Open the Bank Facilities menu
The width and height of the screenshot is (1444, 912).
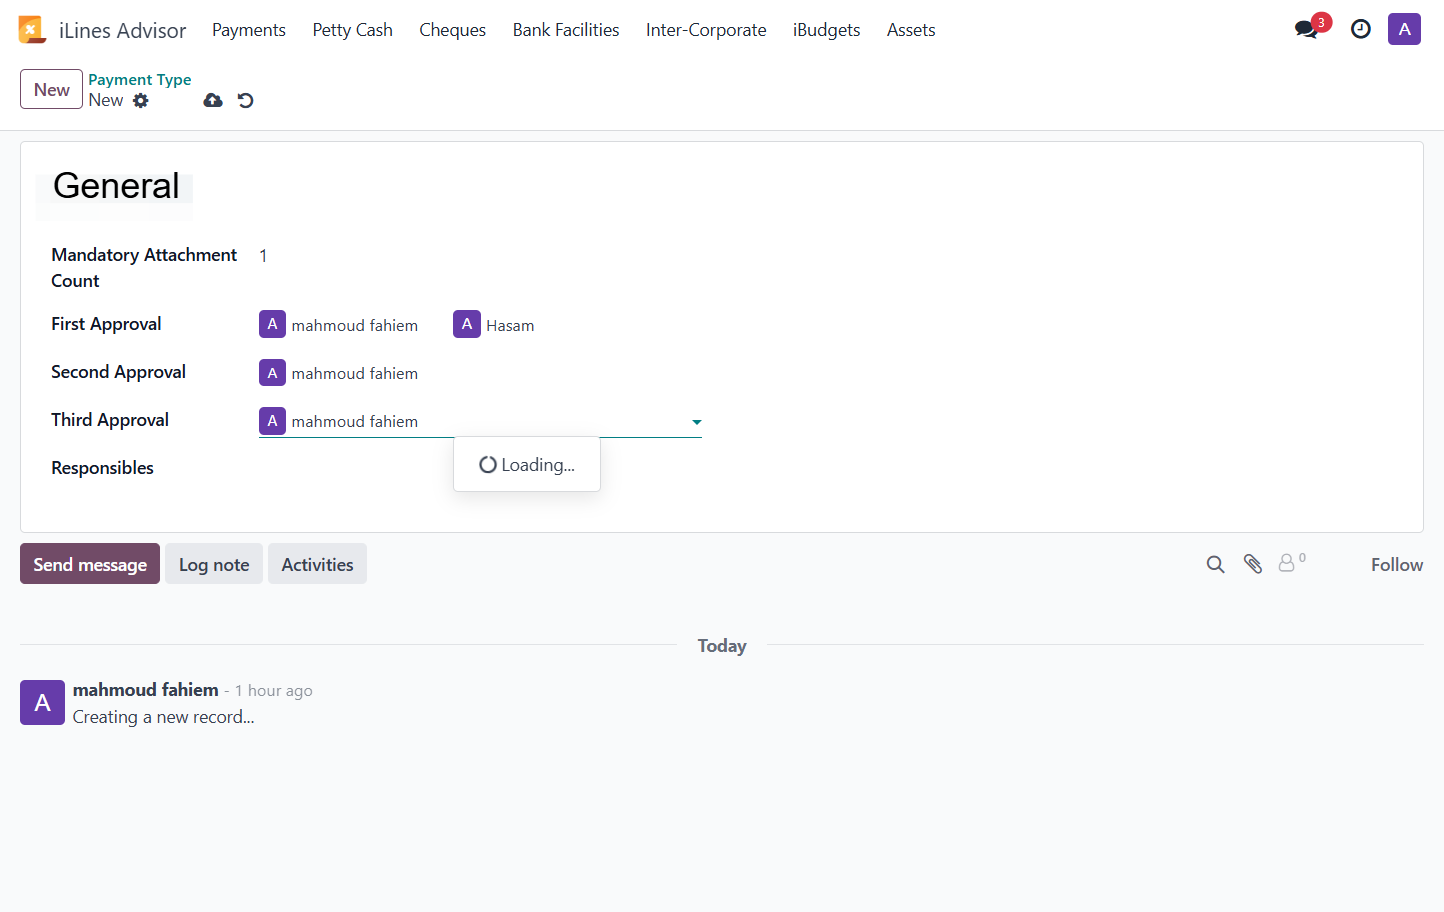[566, 30]
